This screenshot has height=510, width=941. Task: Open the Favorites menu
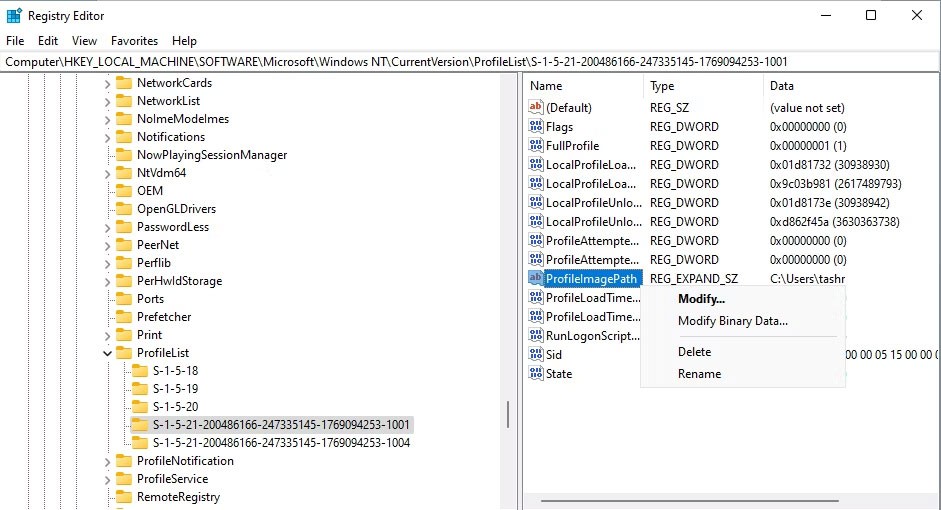click(134, 41)
